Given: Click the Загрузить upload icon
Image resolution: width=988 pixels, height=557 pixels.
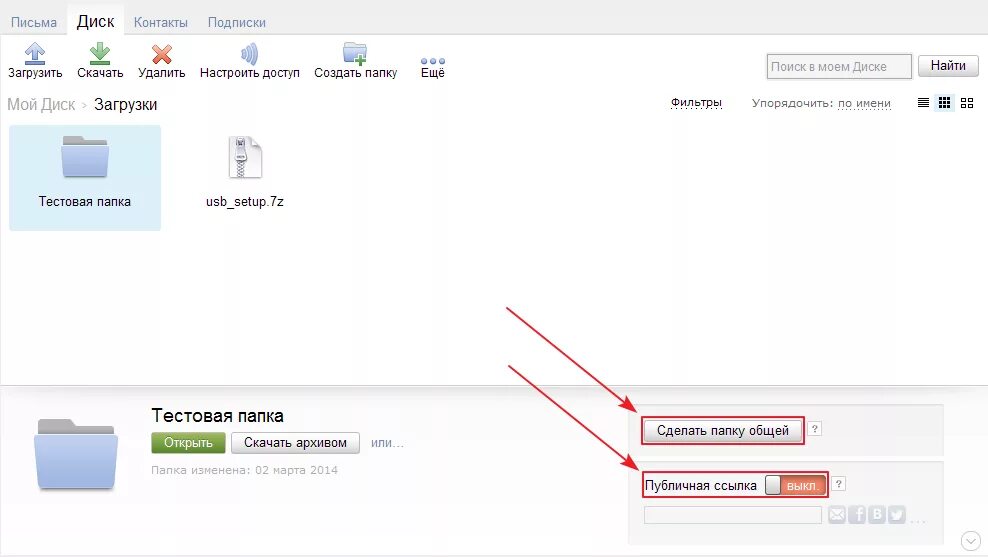Looking at the screenshot, I should coord(35,54).
